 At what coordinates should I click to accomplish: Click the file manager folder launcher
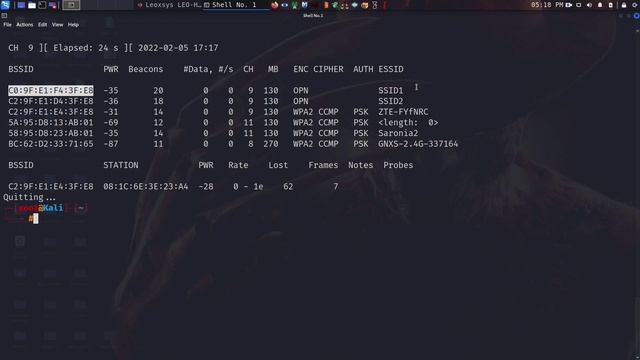(x=32, y=5)
